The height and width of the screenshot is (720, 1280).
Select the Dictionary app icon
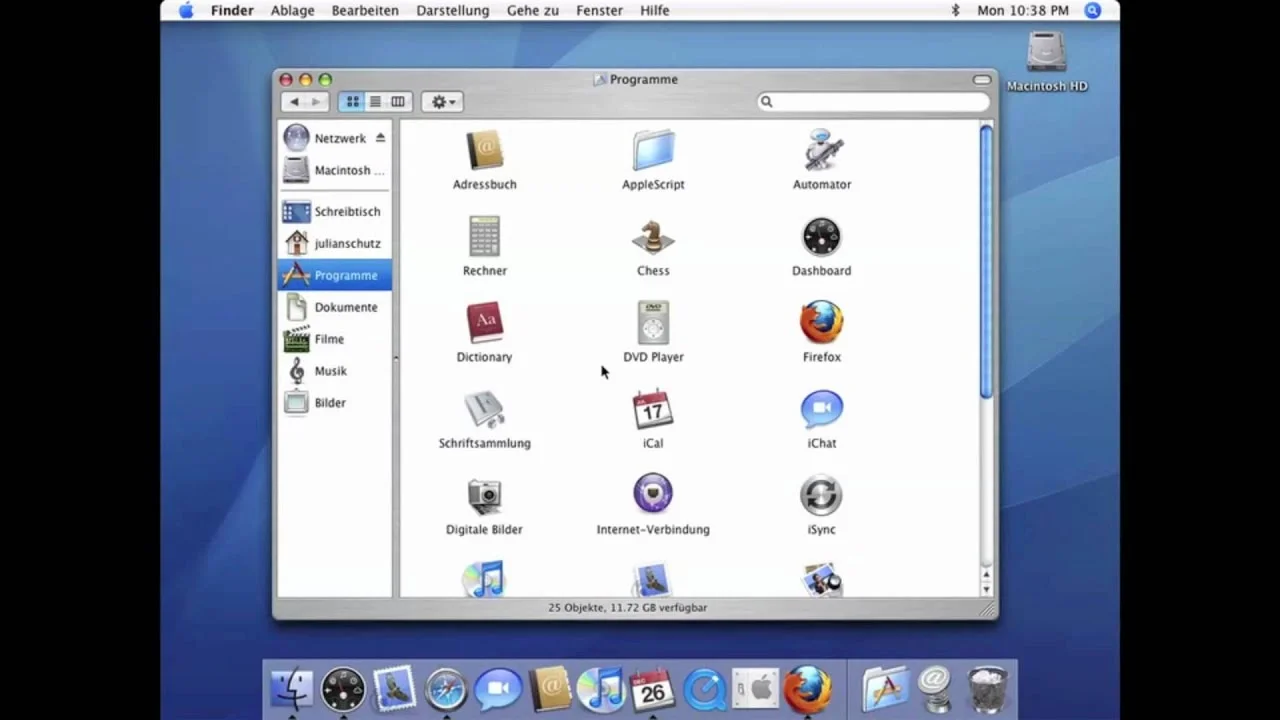pyautogui.click(x=485, y=323)
